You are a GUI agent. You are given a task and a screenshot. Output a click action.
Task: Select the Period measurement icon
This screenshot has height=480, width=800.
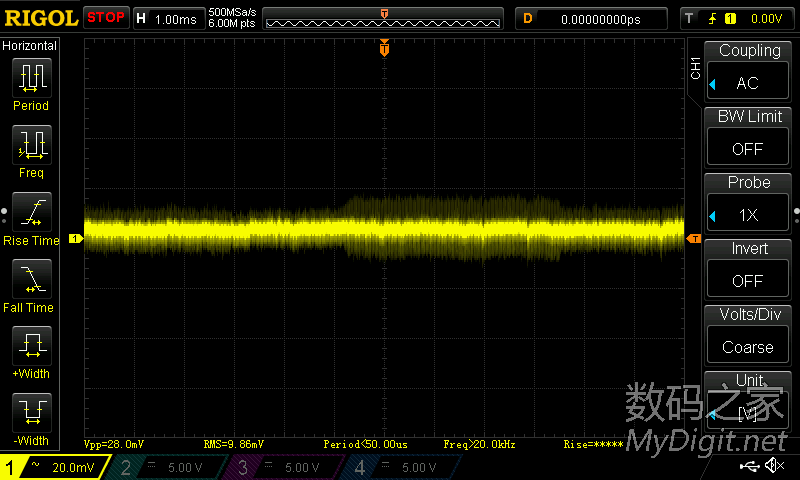tap(32, 78)
